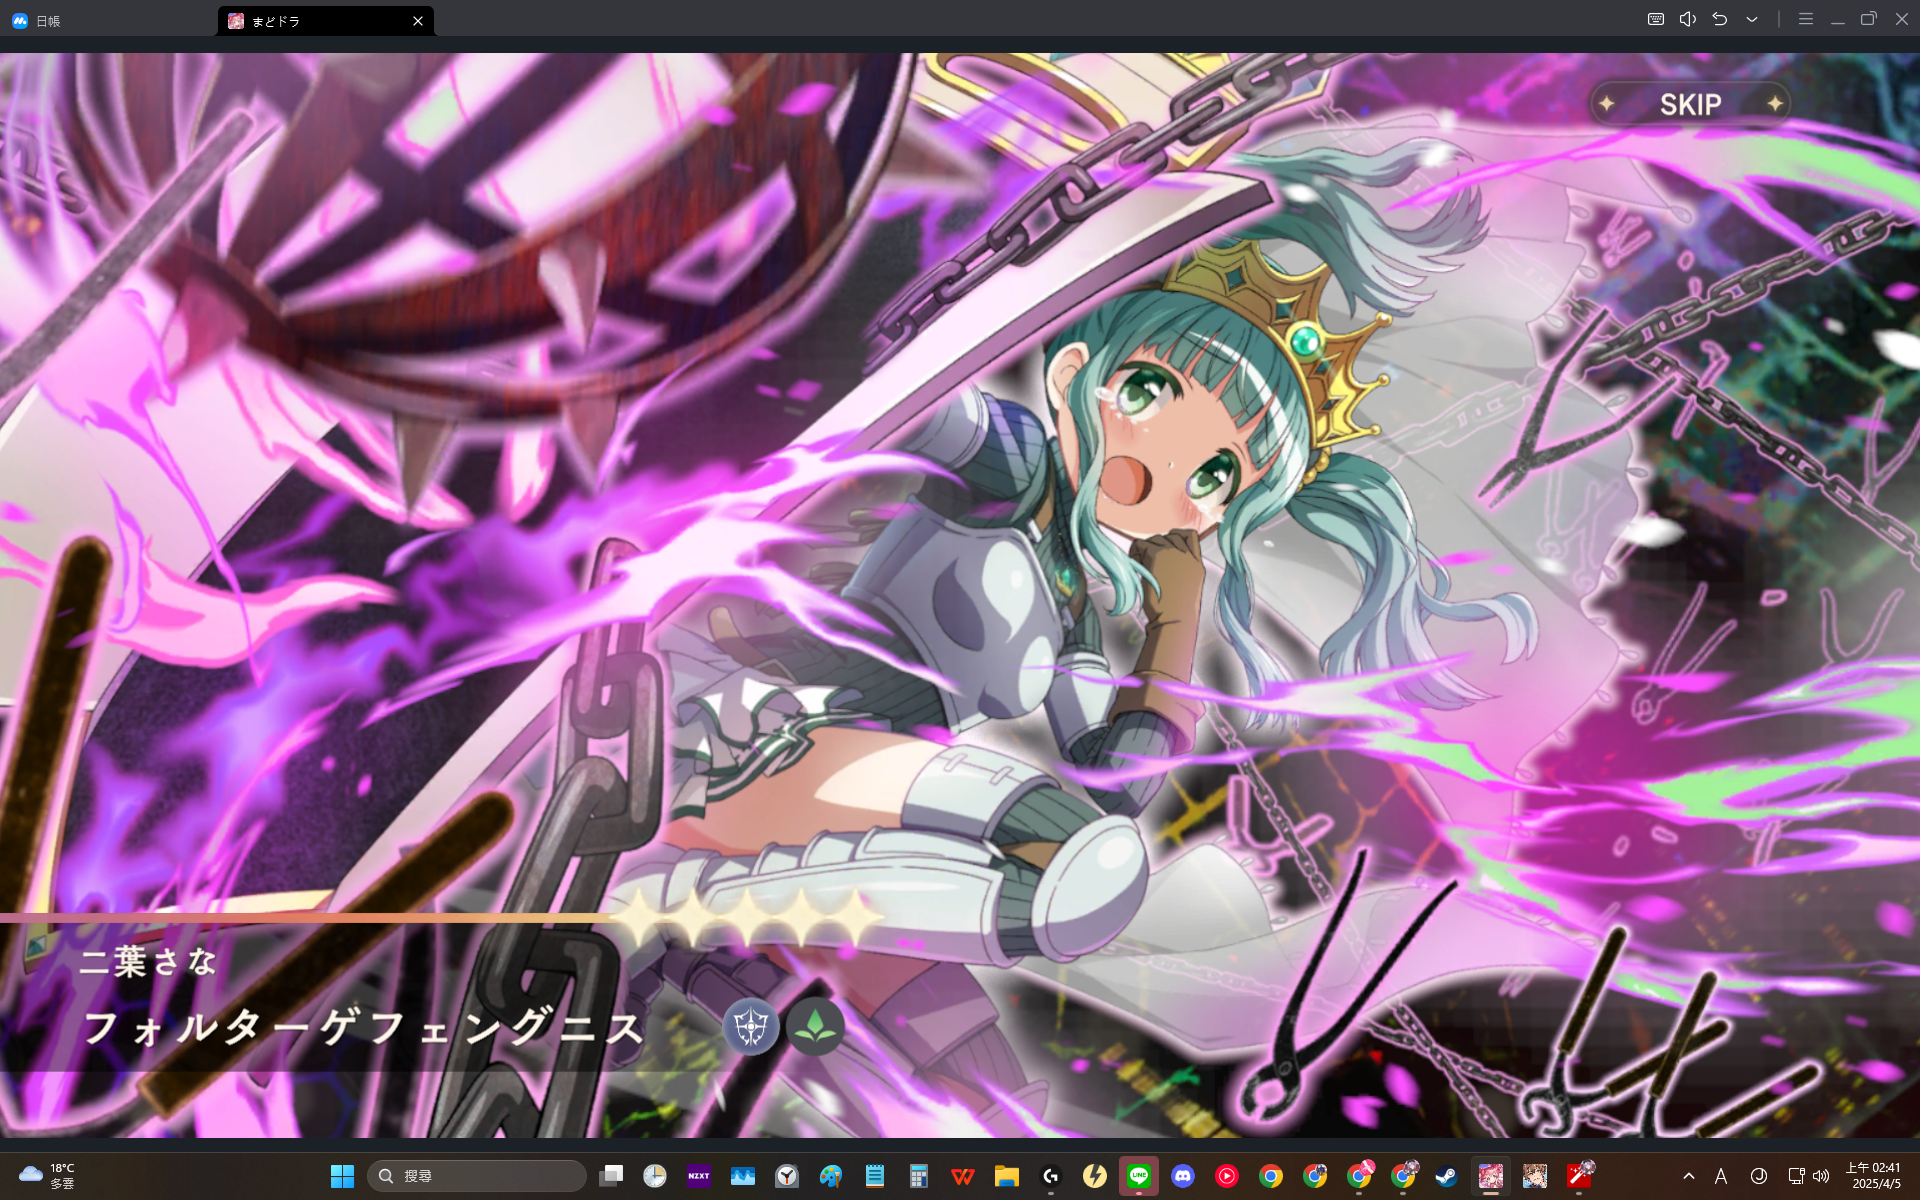Image resolution: width=1920 pixels, height=1200 pixels.
Task: Switch input method via the A indicator
Action: click(1721, 1176)
